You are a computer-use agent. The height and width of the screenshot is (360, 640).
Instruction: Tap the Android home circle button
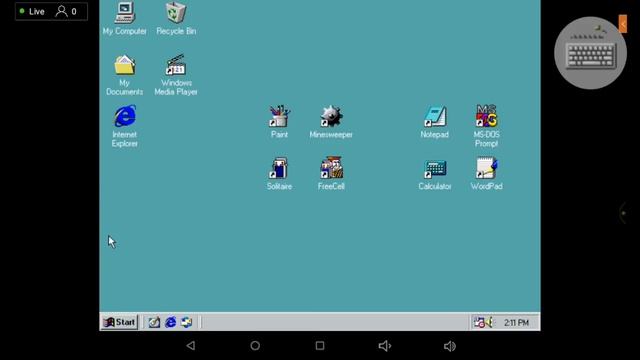coord(255,346)
